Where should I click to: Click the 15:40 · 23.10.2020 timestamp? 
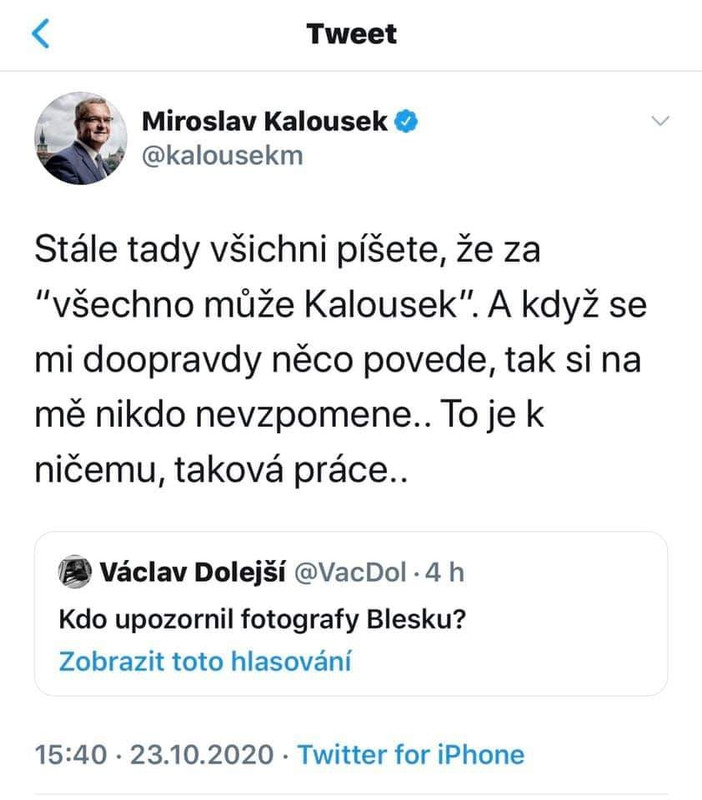tap(154, 755)
